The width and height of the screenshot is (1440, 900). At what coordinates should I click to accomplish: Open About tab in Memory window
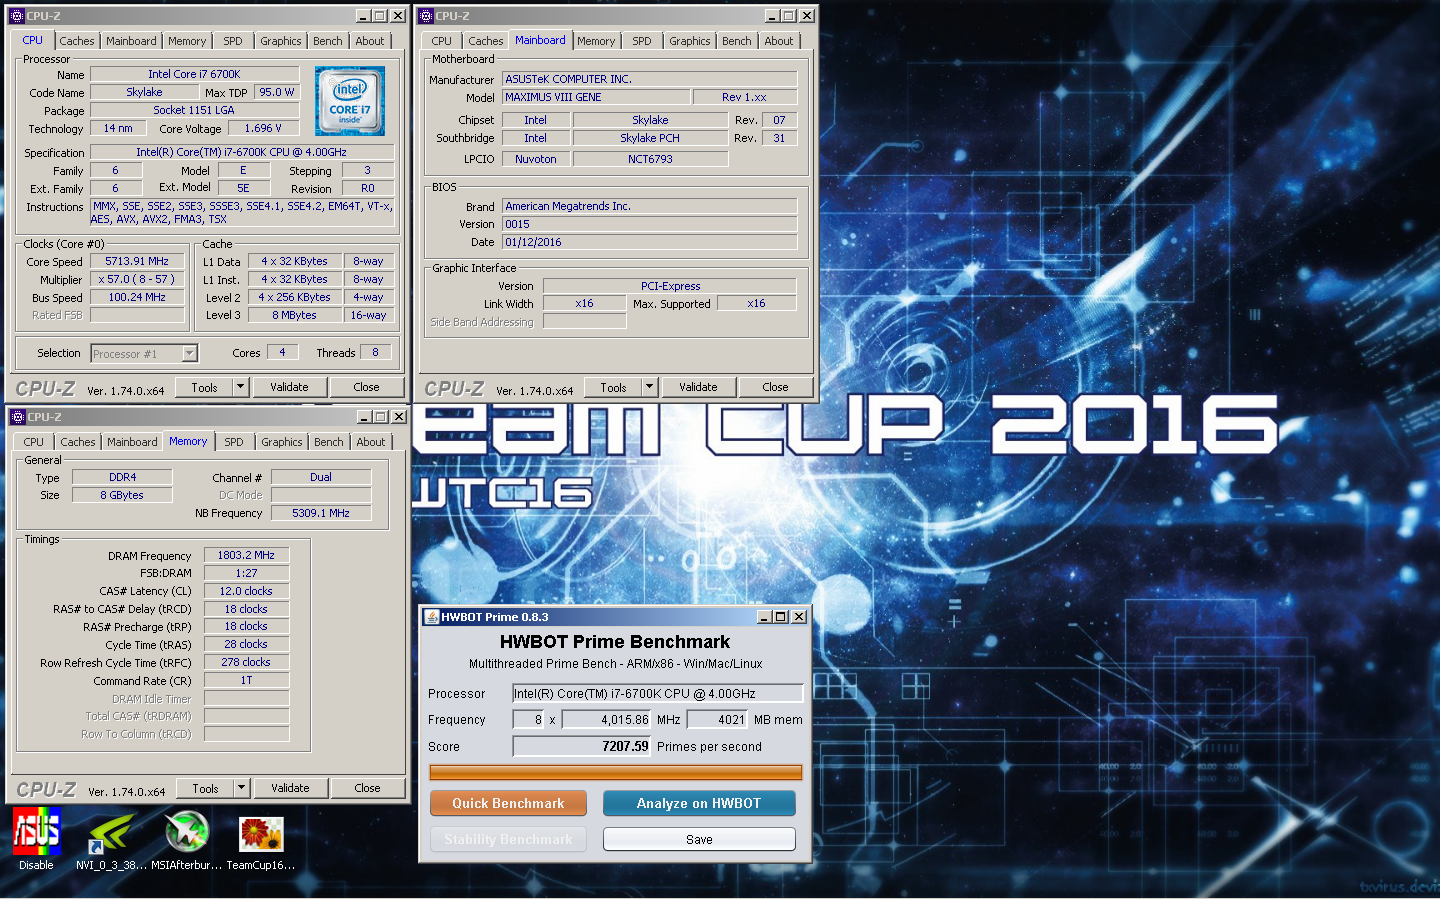point(371,442)
